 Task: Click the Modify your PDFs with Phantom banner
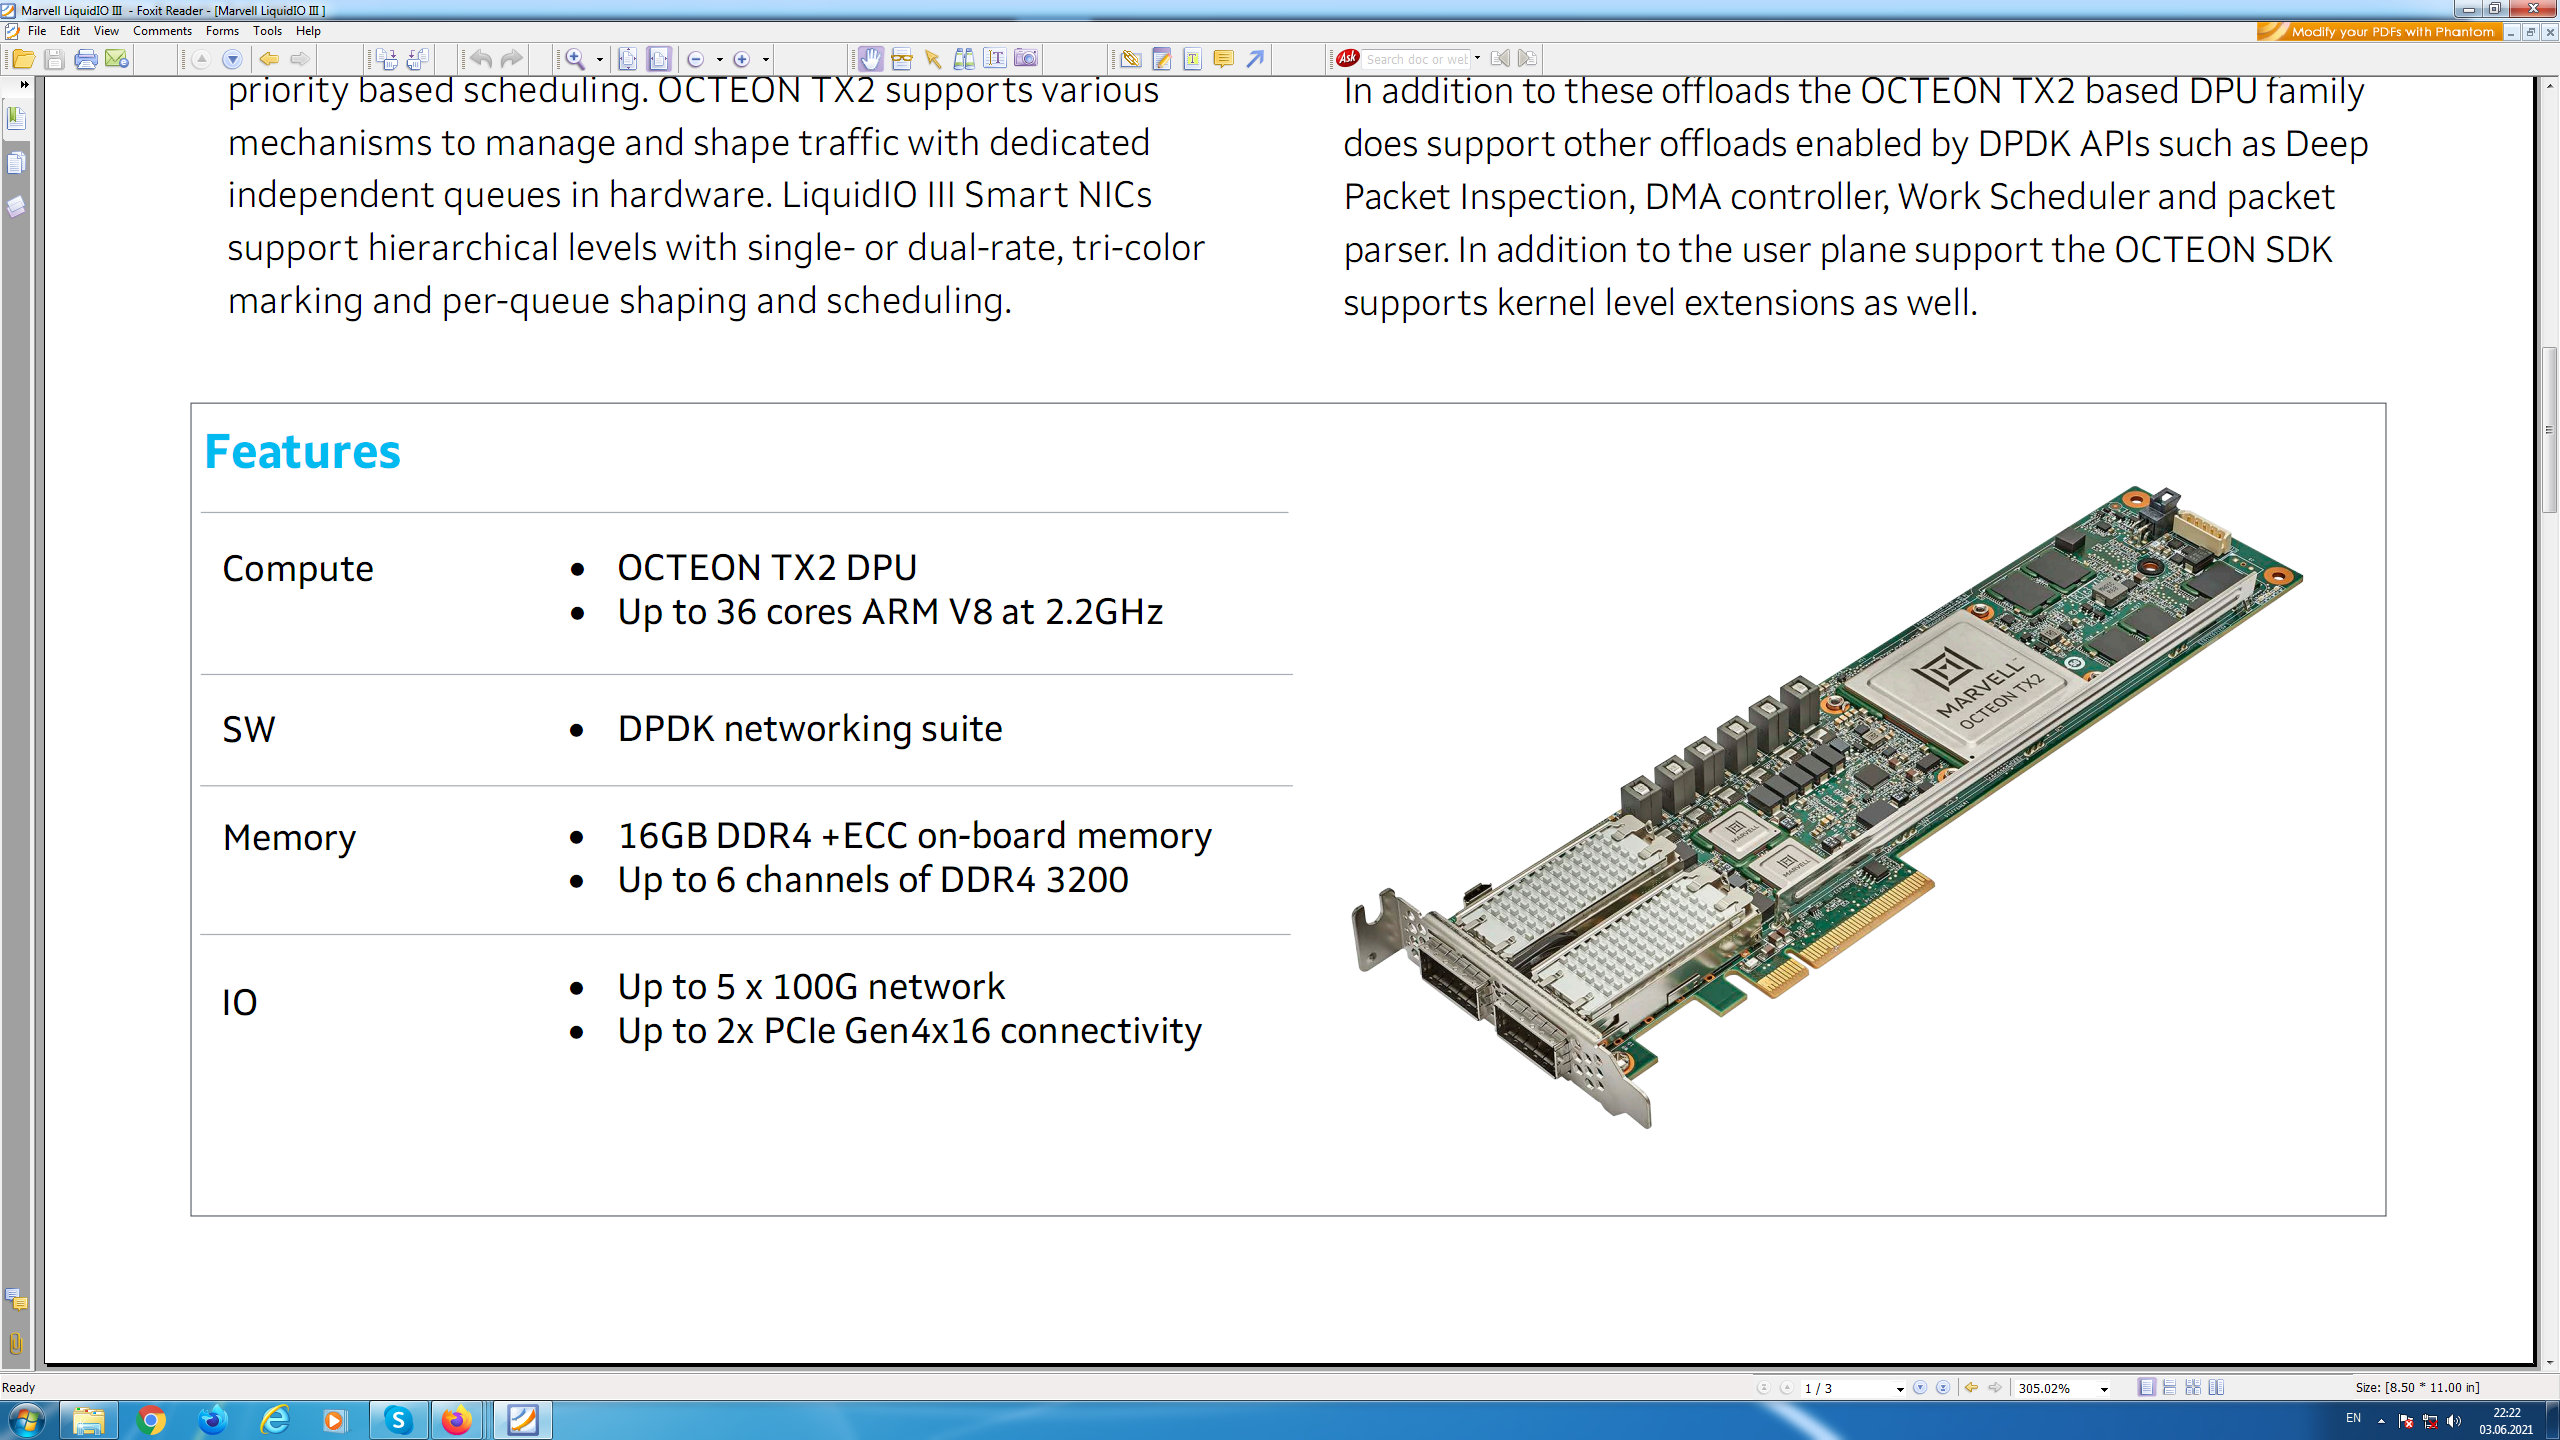click(x=2378, y=31)
